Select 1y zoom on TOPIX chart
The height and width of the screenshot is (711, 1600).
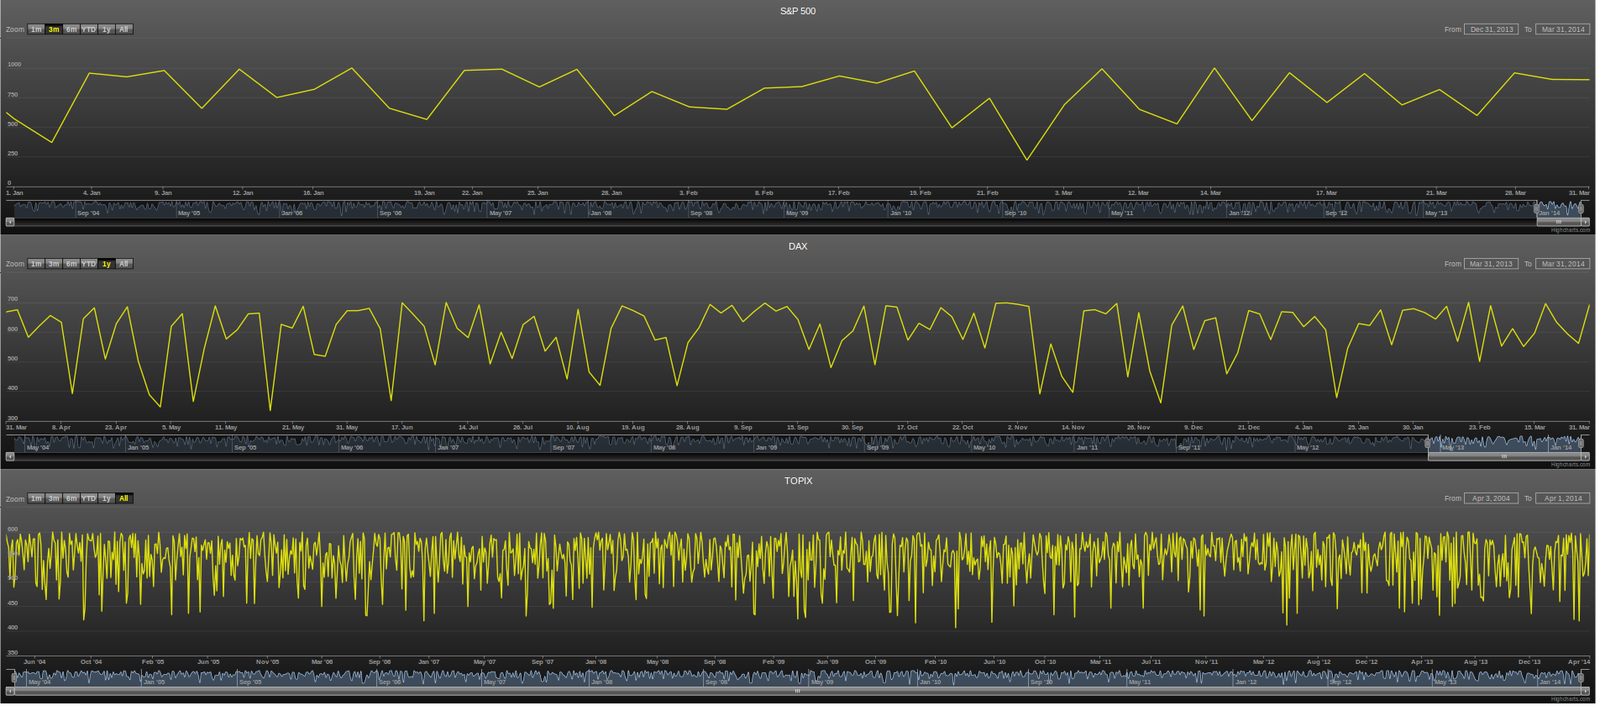click(106, 498)
